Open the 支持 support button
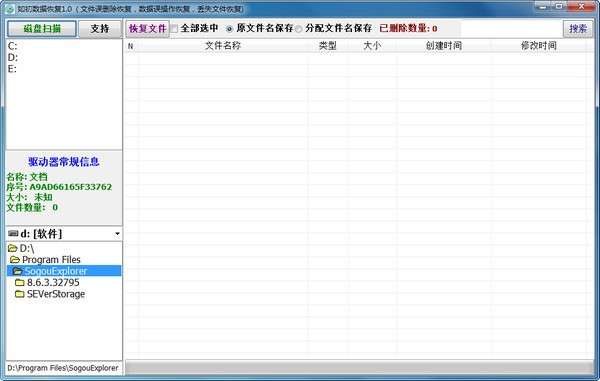The image size is (600, 381). [100, 29]
